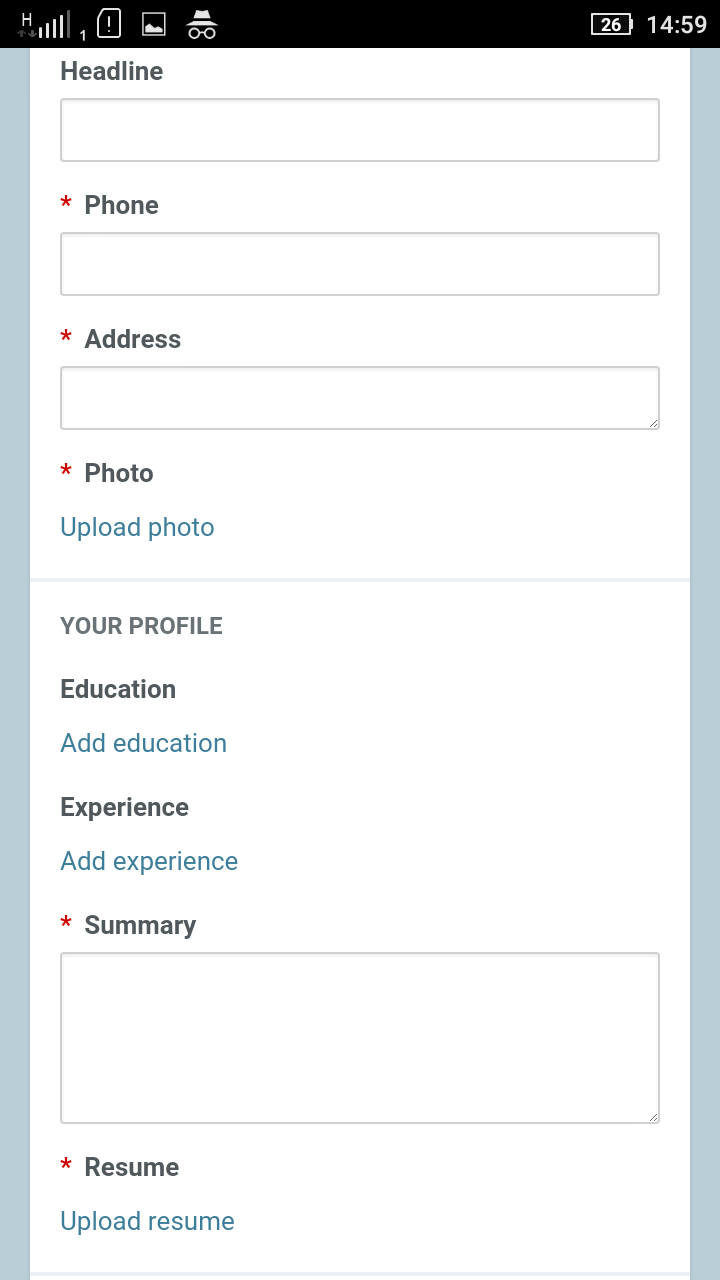720x1280 pixels.
Task: Click inside the Summary text area
Action: click(x=360, y=1038)
